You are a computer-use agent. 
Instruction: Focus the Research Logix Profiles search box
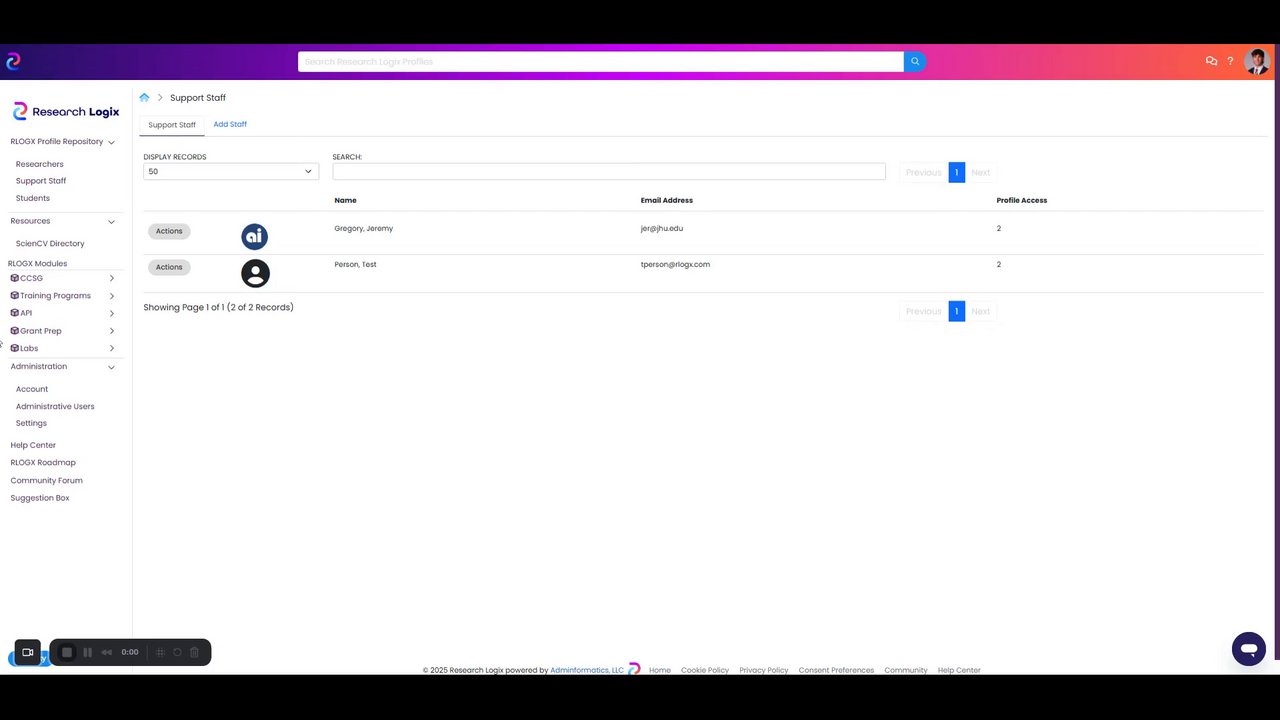point(600,62)
